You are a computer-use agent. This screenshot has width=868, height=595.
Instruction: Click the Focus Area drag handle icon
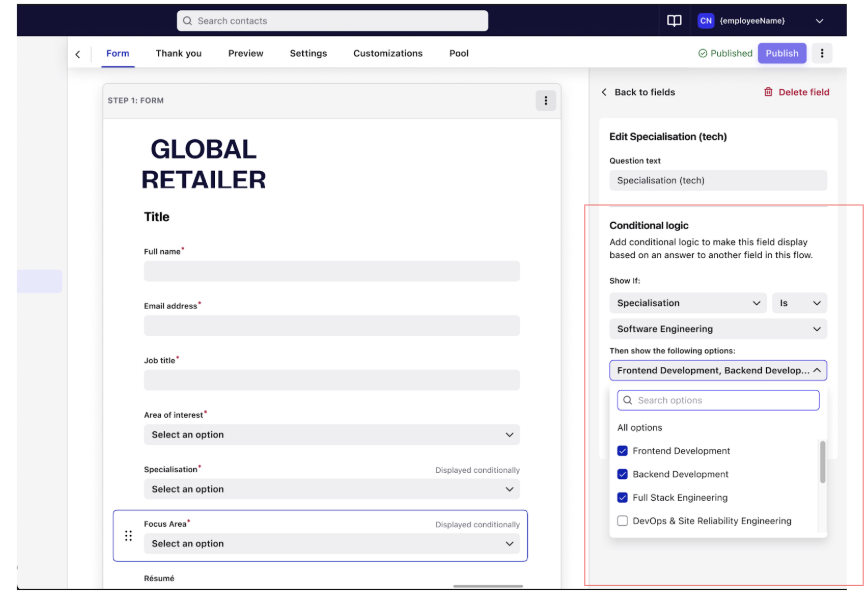pos(128,536)
